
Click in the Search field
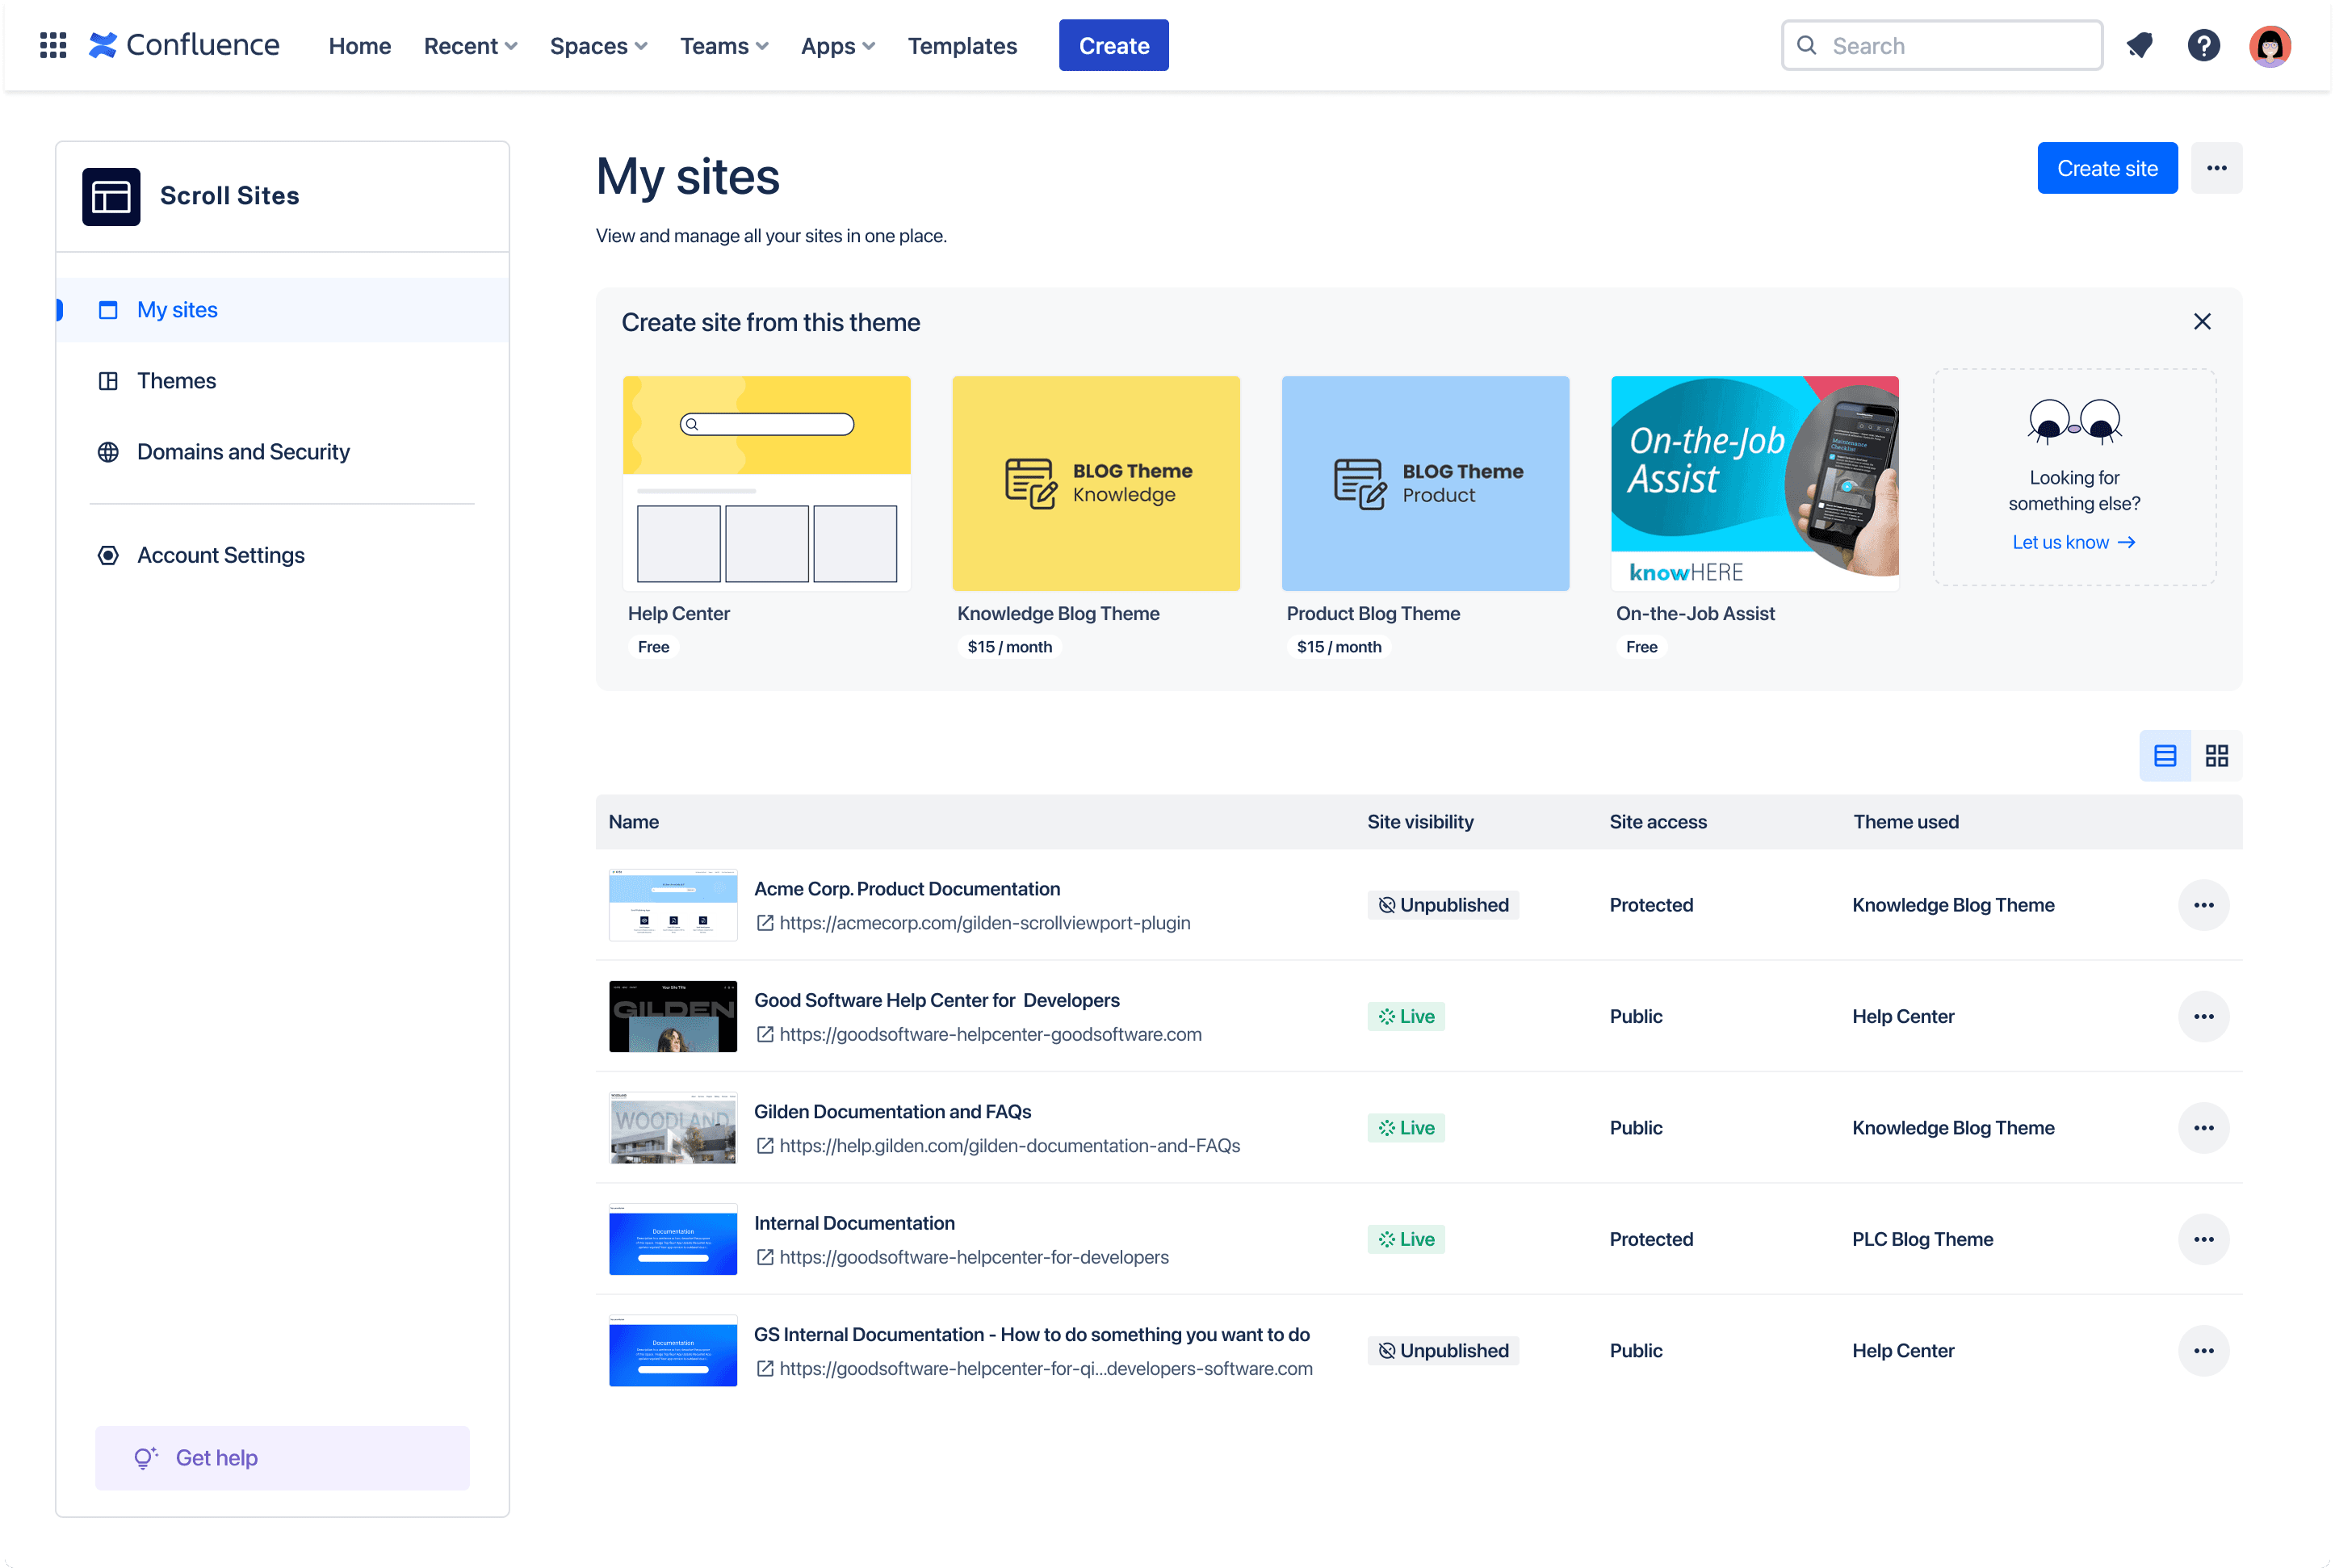click(1941, 45)
